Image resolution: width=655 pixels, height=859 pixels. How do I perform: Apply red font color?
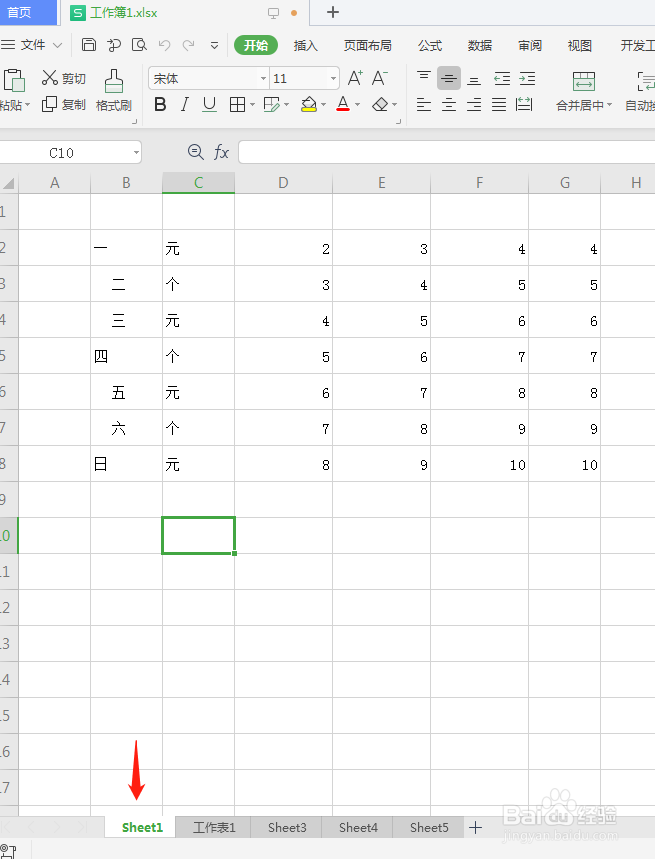click(x=343, y=104)
